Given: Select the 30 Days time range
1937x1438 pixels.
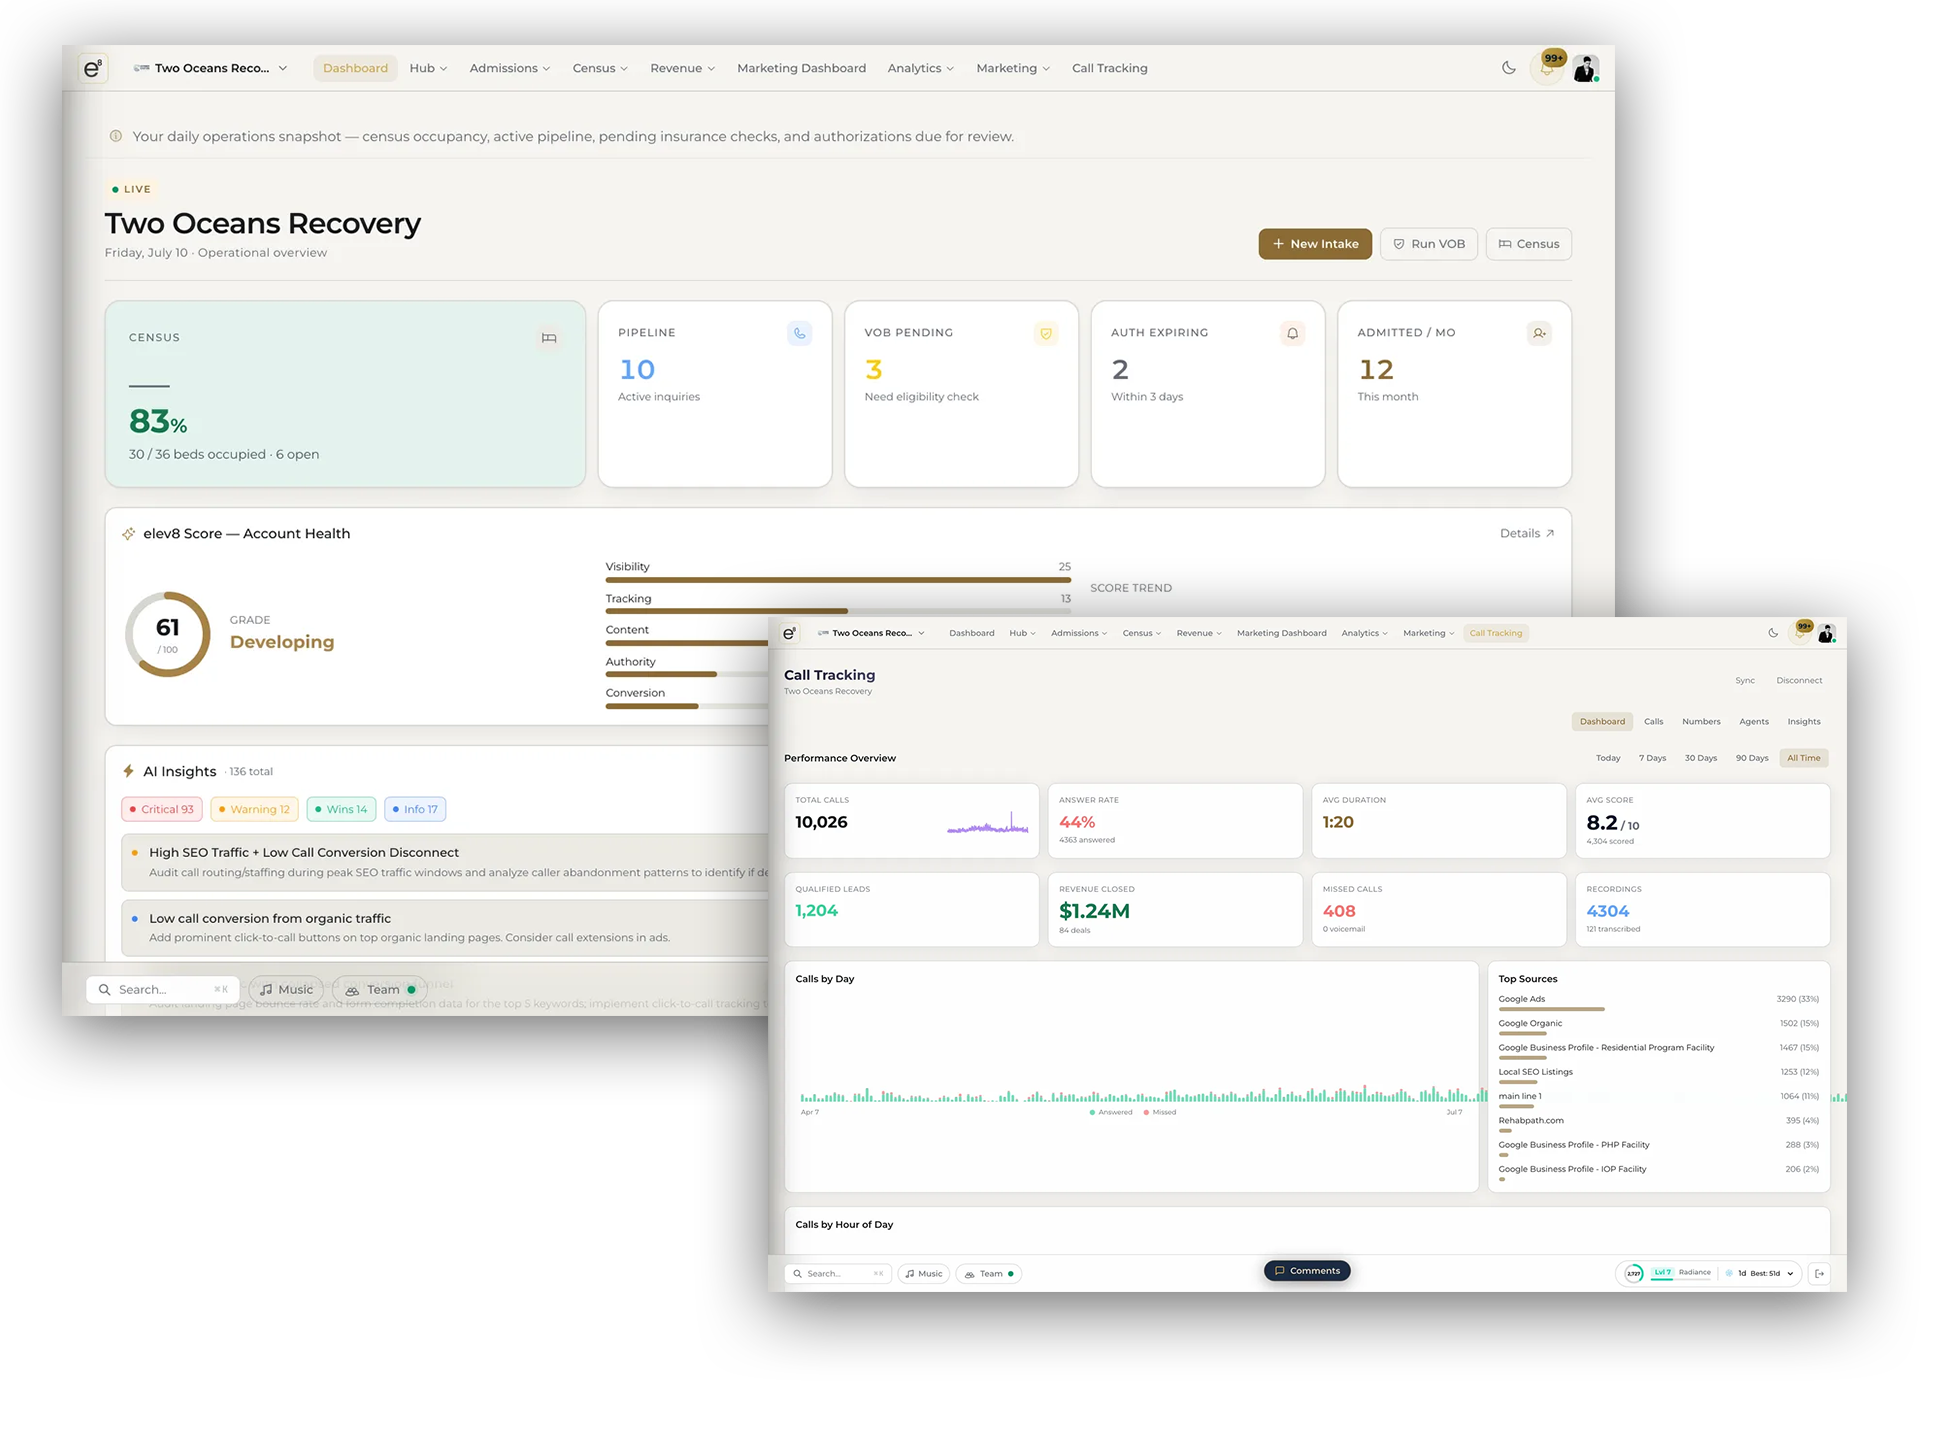Looking at the screenshot, I should 1700,758.
